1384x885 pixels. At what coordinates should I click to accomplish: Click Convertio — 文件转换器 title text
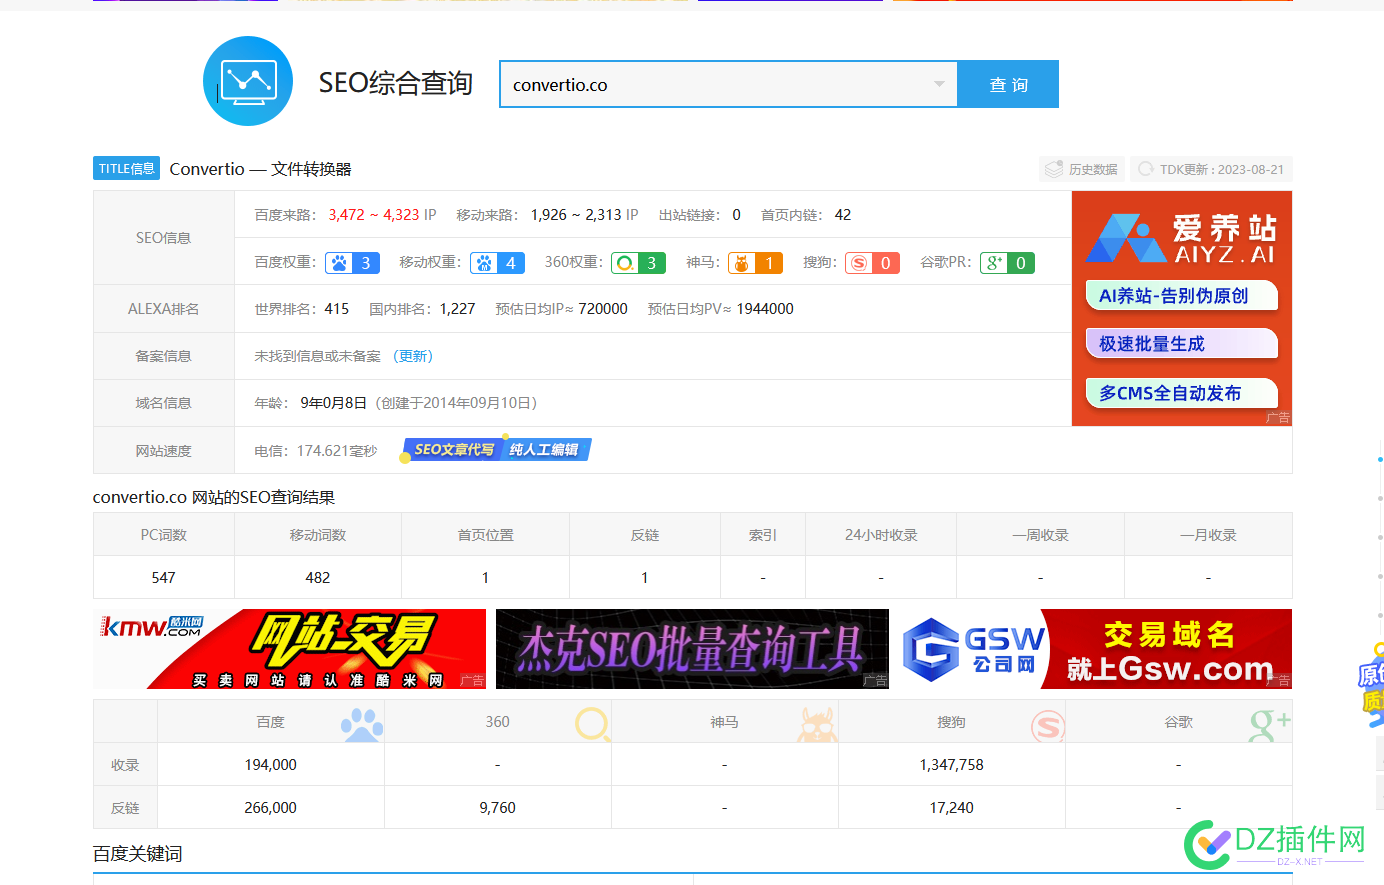click(x=261, y=169)
